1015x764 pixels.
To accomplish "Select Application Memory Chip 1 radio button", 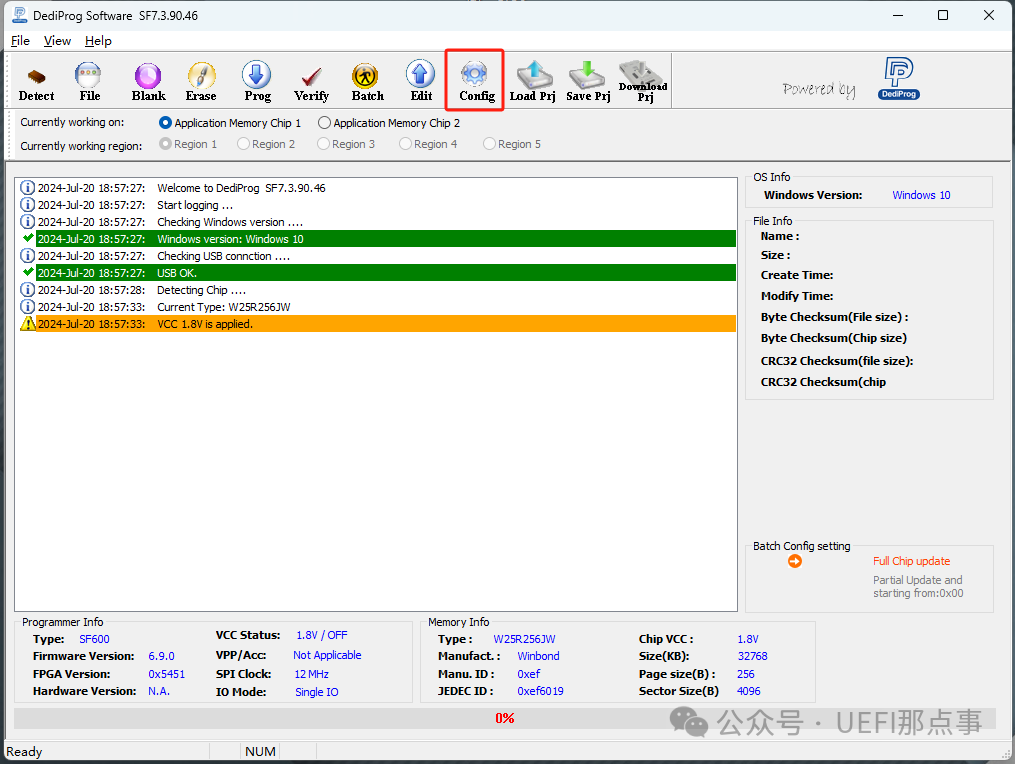I will click(166, 123).
